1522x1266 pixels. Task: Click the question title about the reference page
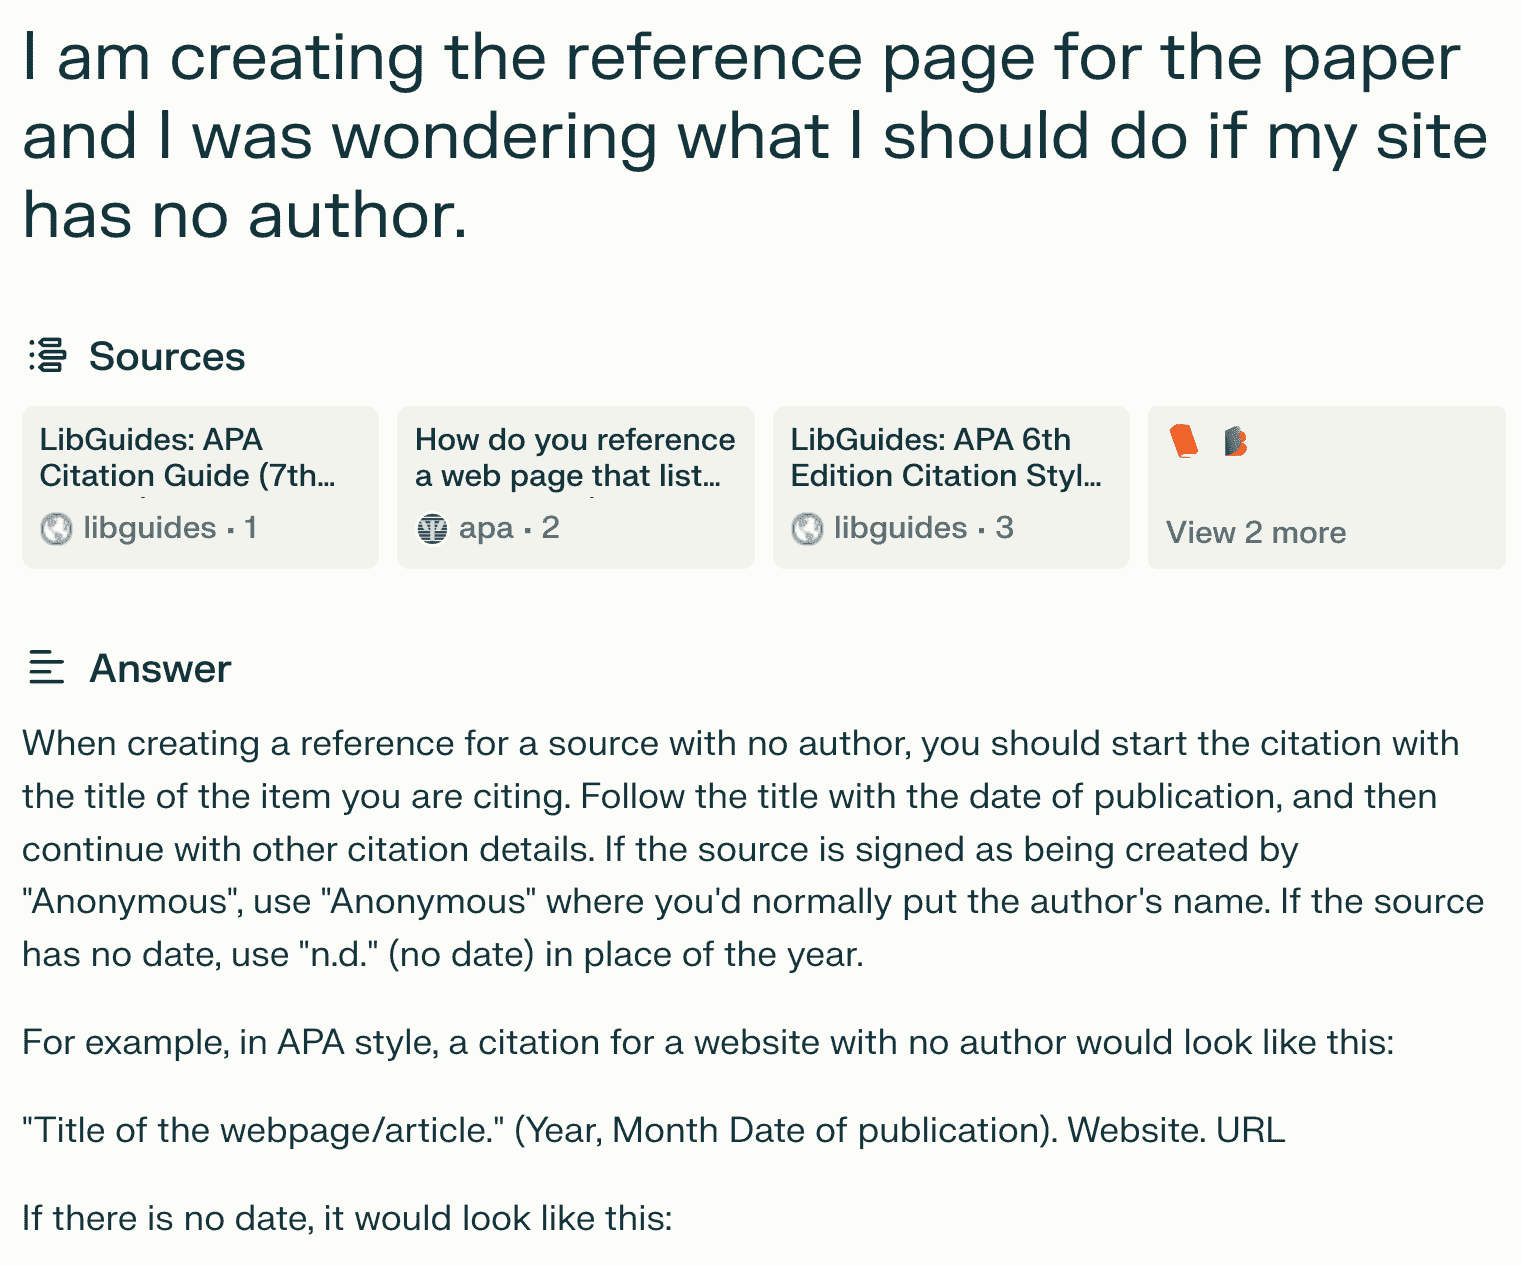point(755,136)
